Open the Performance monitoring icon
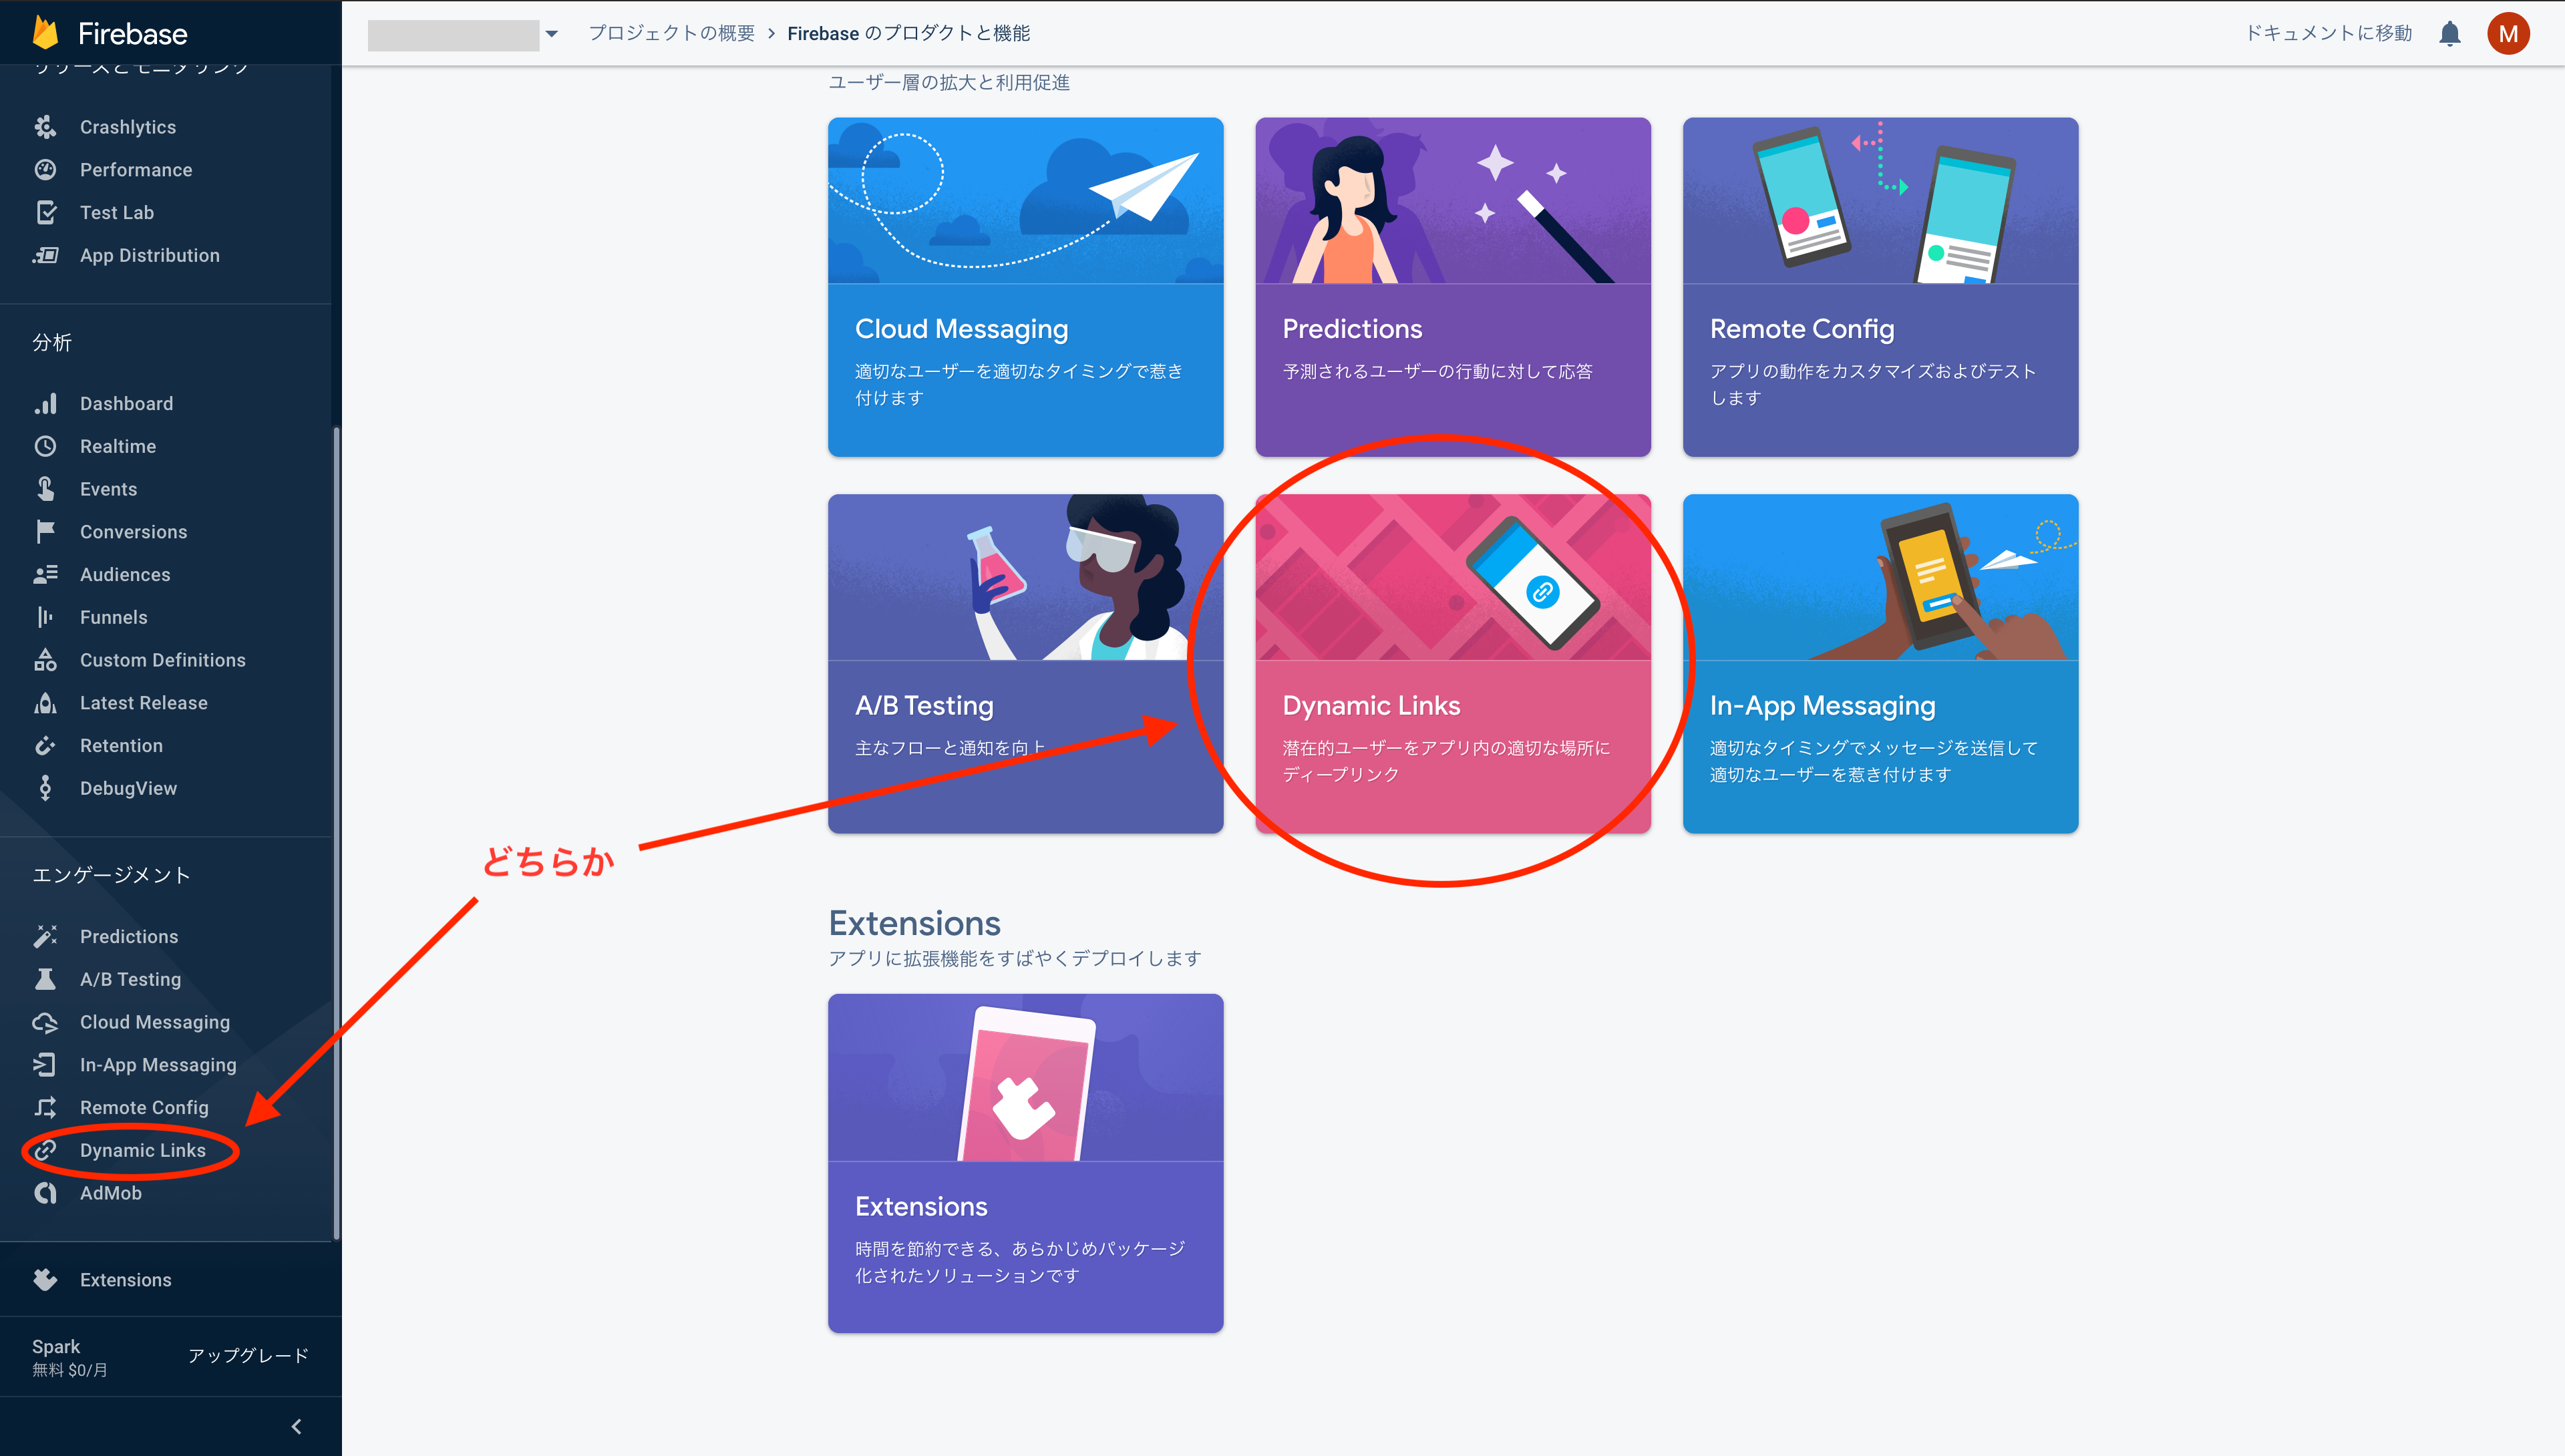This screenshot has width=2565, height=1456. [x=45, y=170]
